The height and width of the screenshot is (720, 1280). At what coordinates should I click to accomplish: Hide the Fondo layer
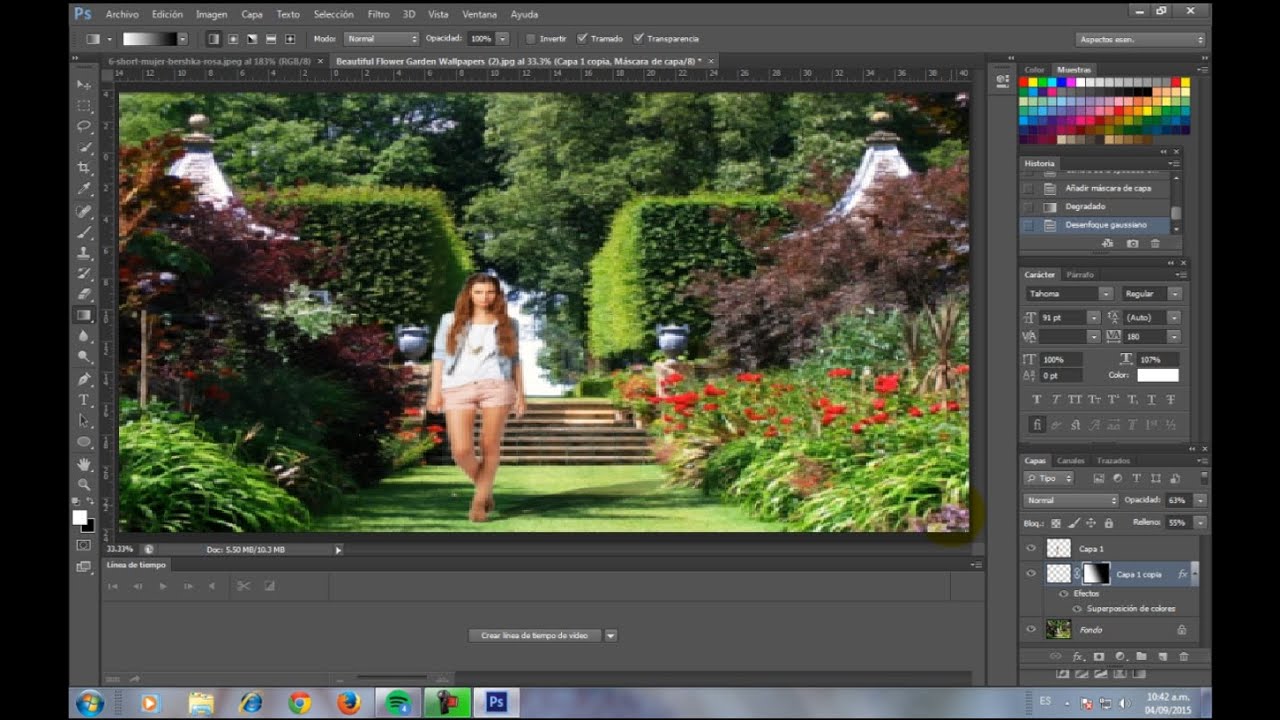pos(1031,629)
